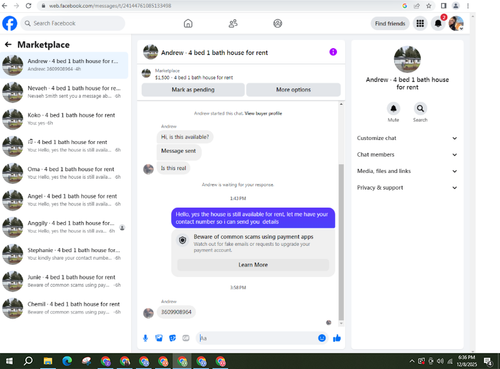500x369 pixels.
Task: Choose a sticker icon
Action: pyautogui.click(x=172, y=338)
